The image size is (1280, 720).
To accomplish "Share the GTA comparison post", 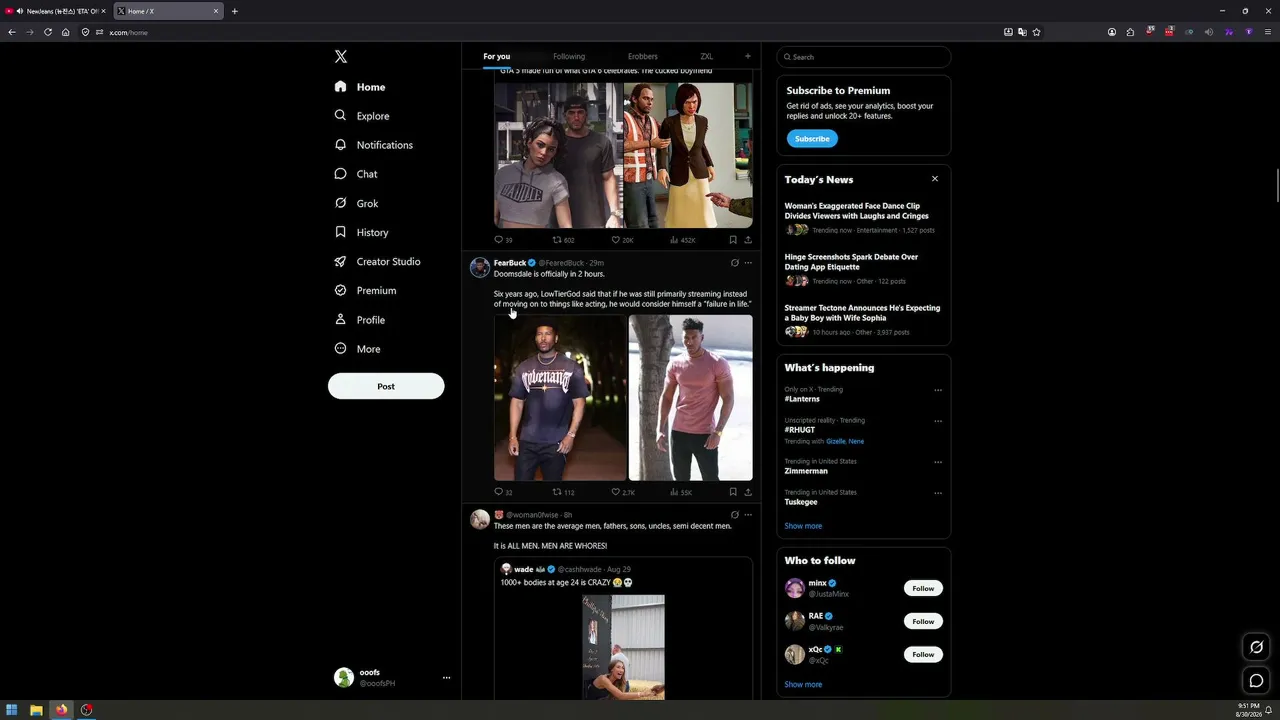I will (x=748, y=240).
